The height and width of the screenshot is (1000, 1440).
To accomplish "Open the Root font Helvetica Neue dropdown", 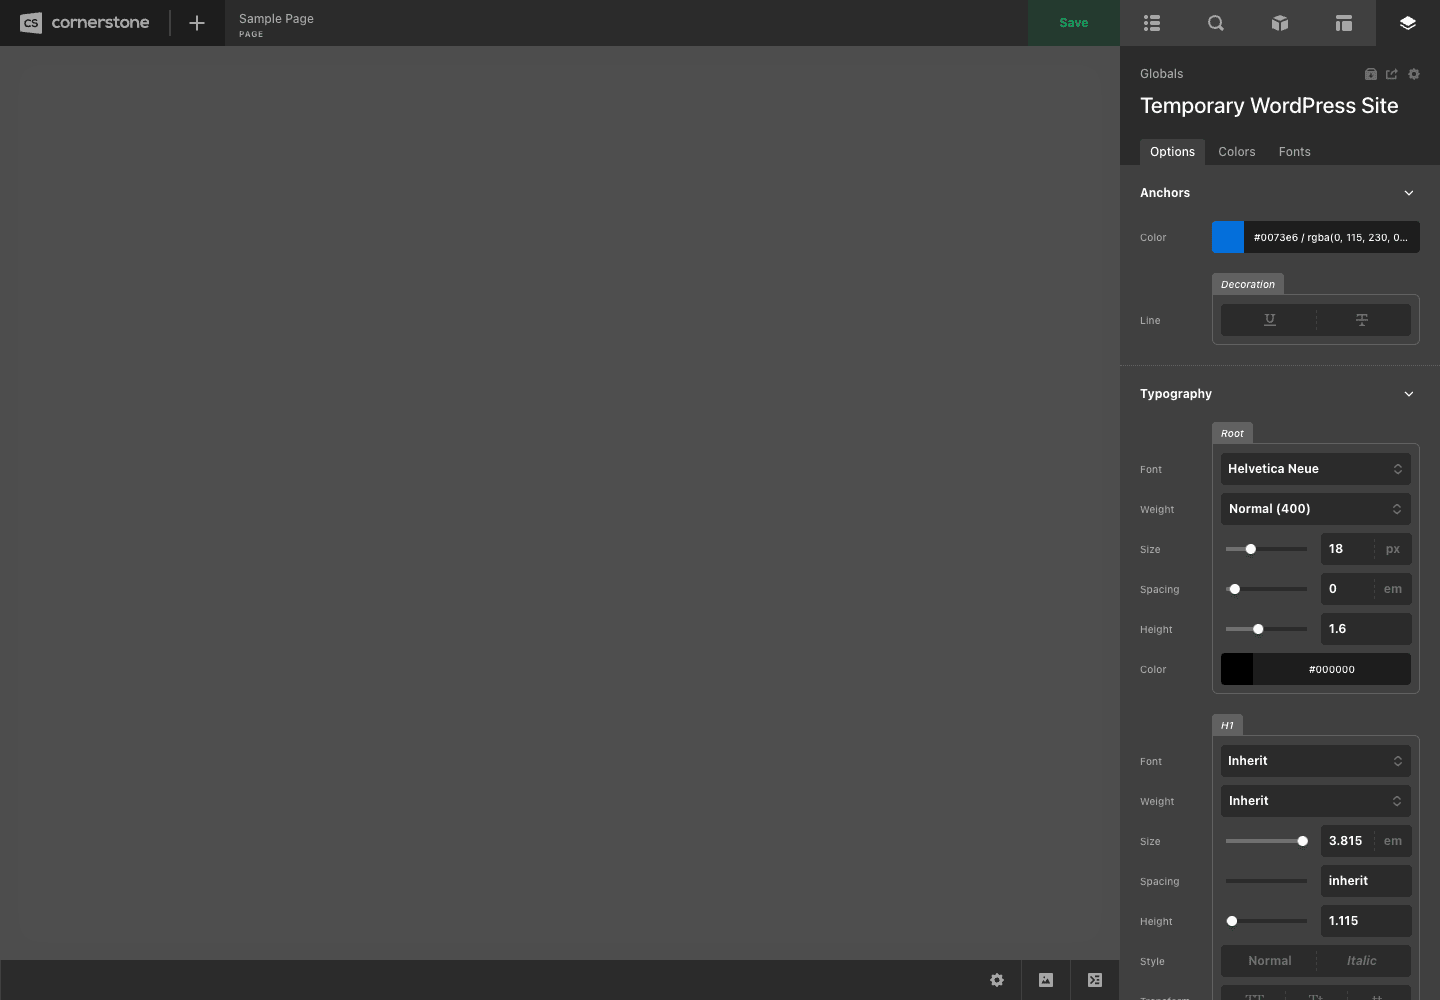I will tap(1316, 469).
